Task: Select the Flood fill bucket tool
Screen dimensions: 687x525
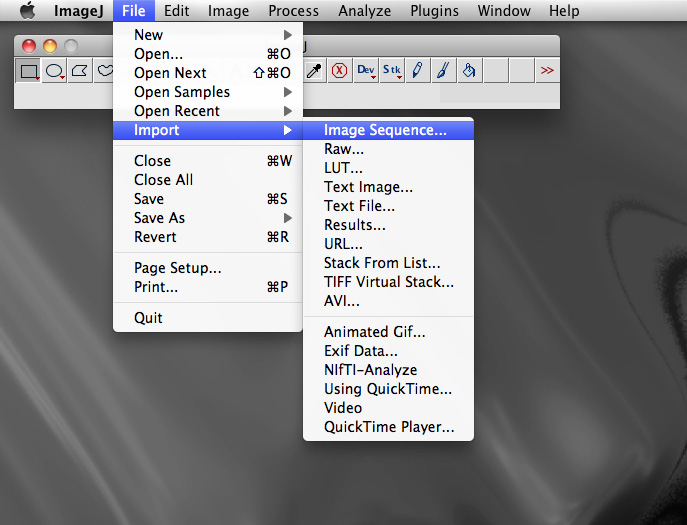Action: [469, 71]
